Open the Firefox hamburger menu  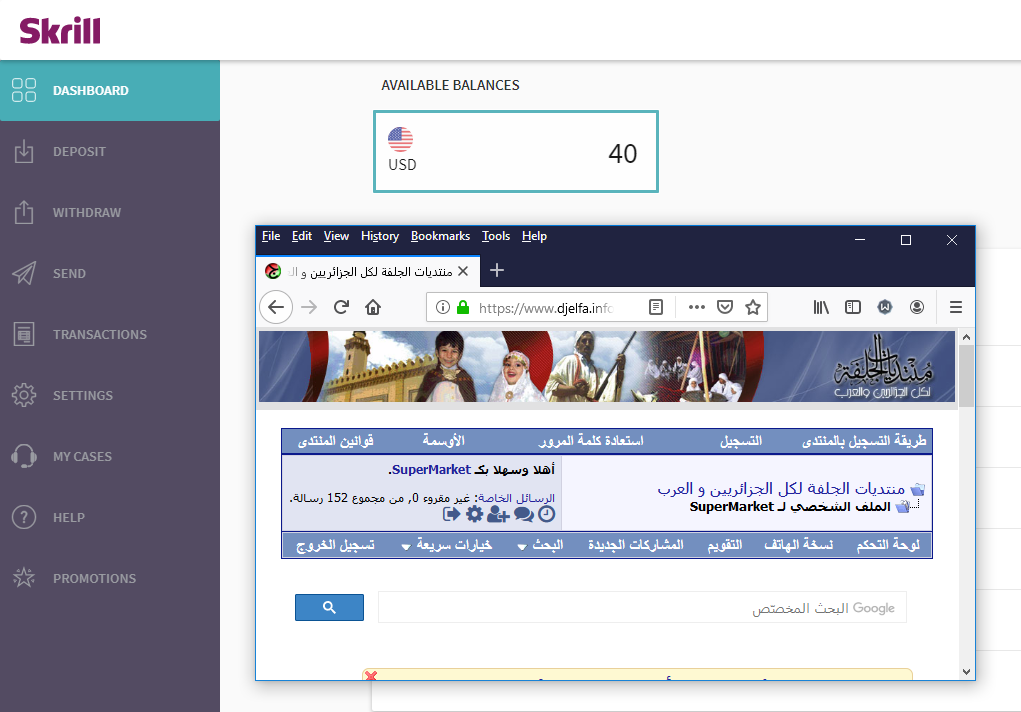pyautogui.click(x=956, y=307)
